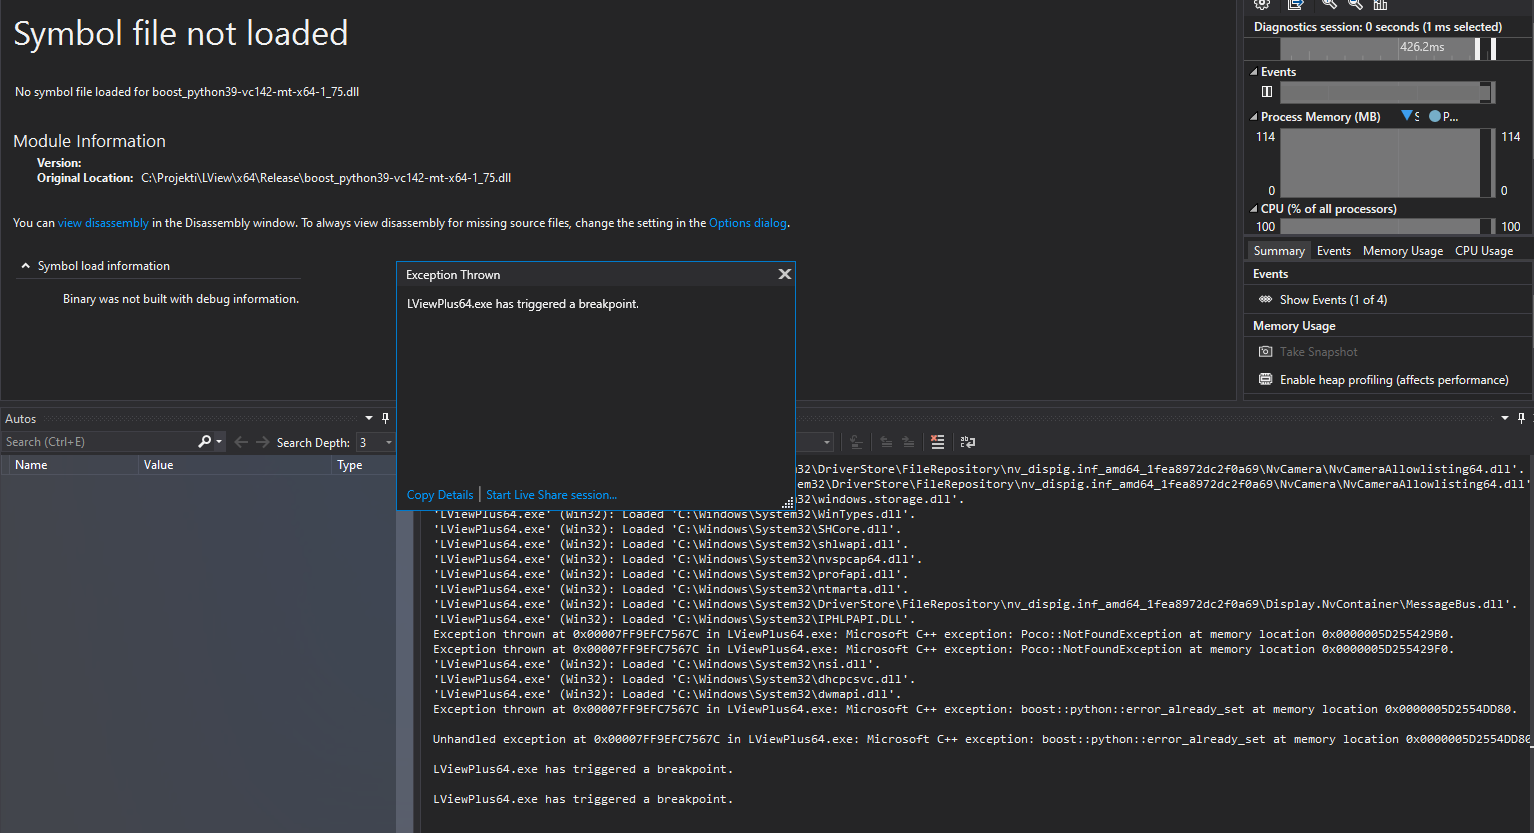Switch to the Memory Usage tab
This screenshot has width=1534, height=833.
1402,251
